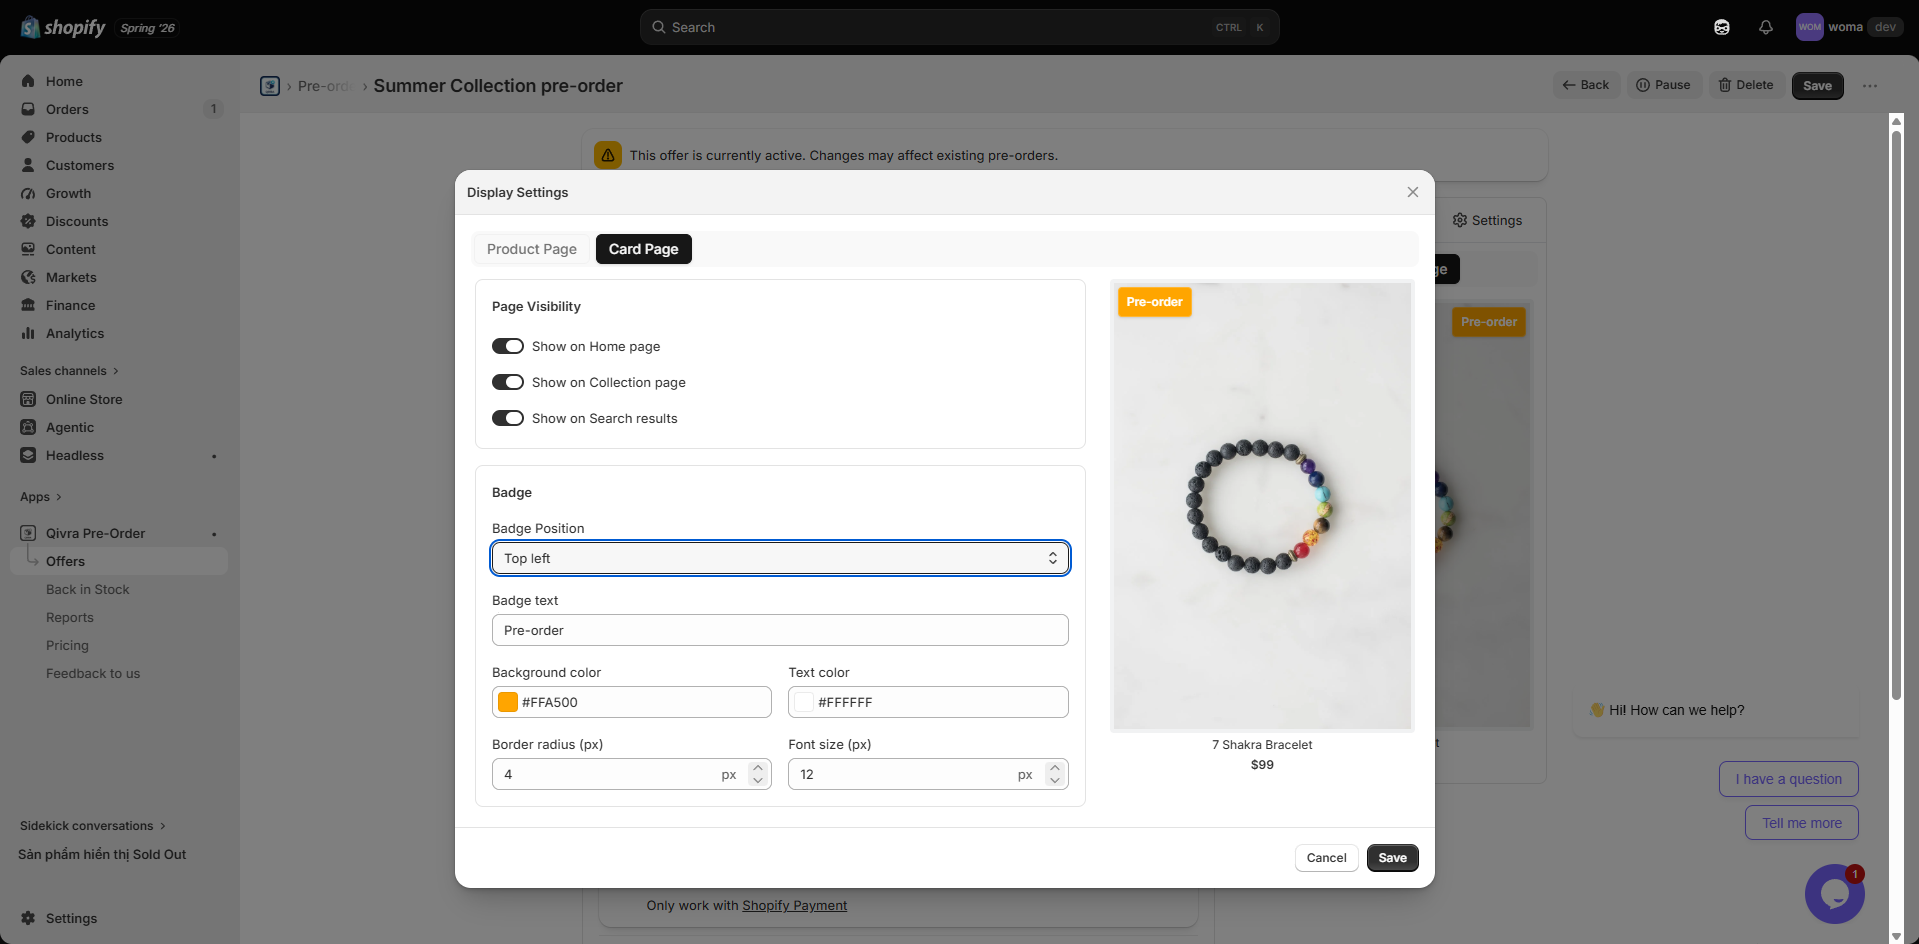The width and height of the screenshot is (1919, 944).
Task: Click the Qivra Pre-Order app icon
Action: coord(28,533)
